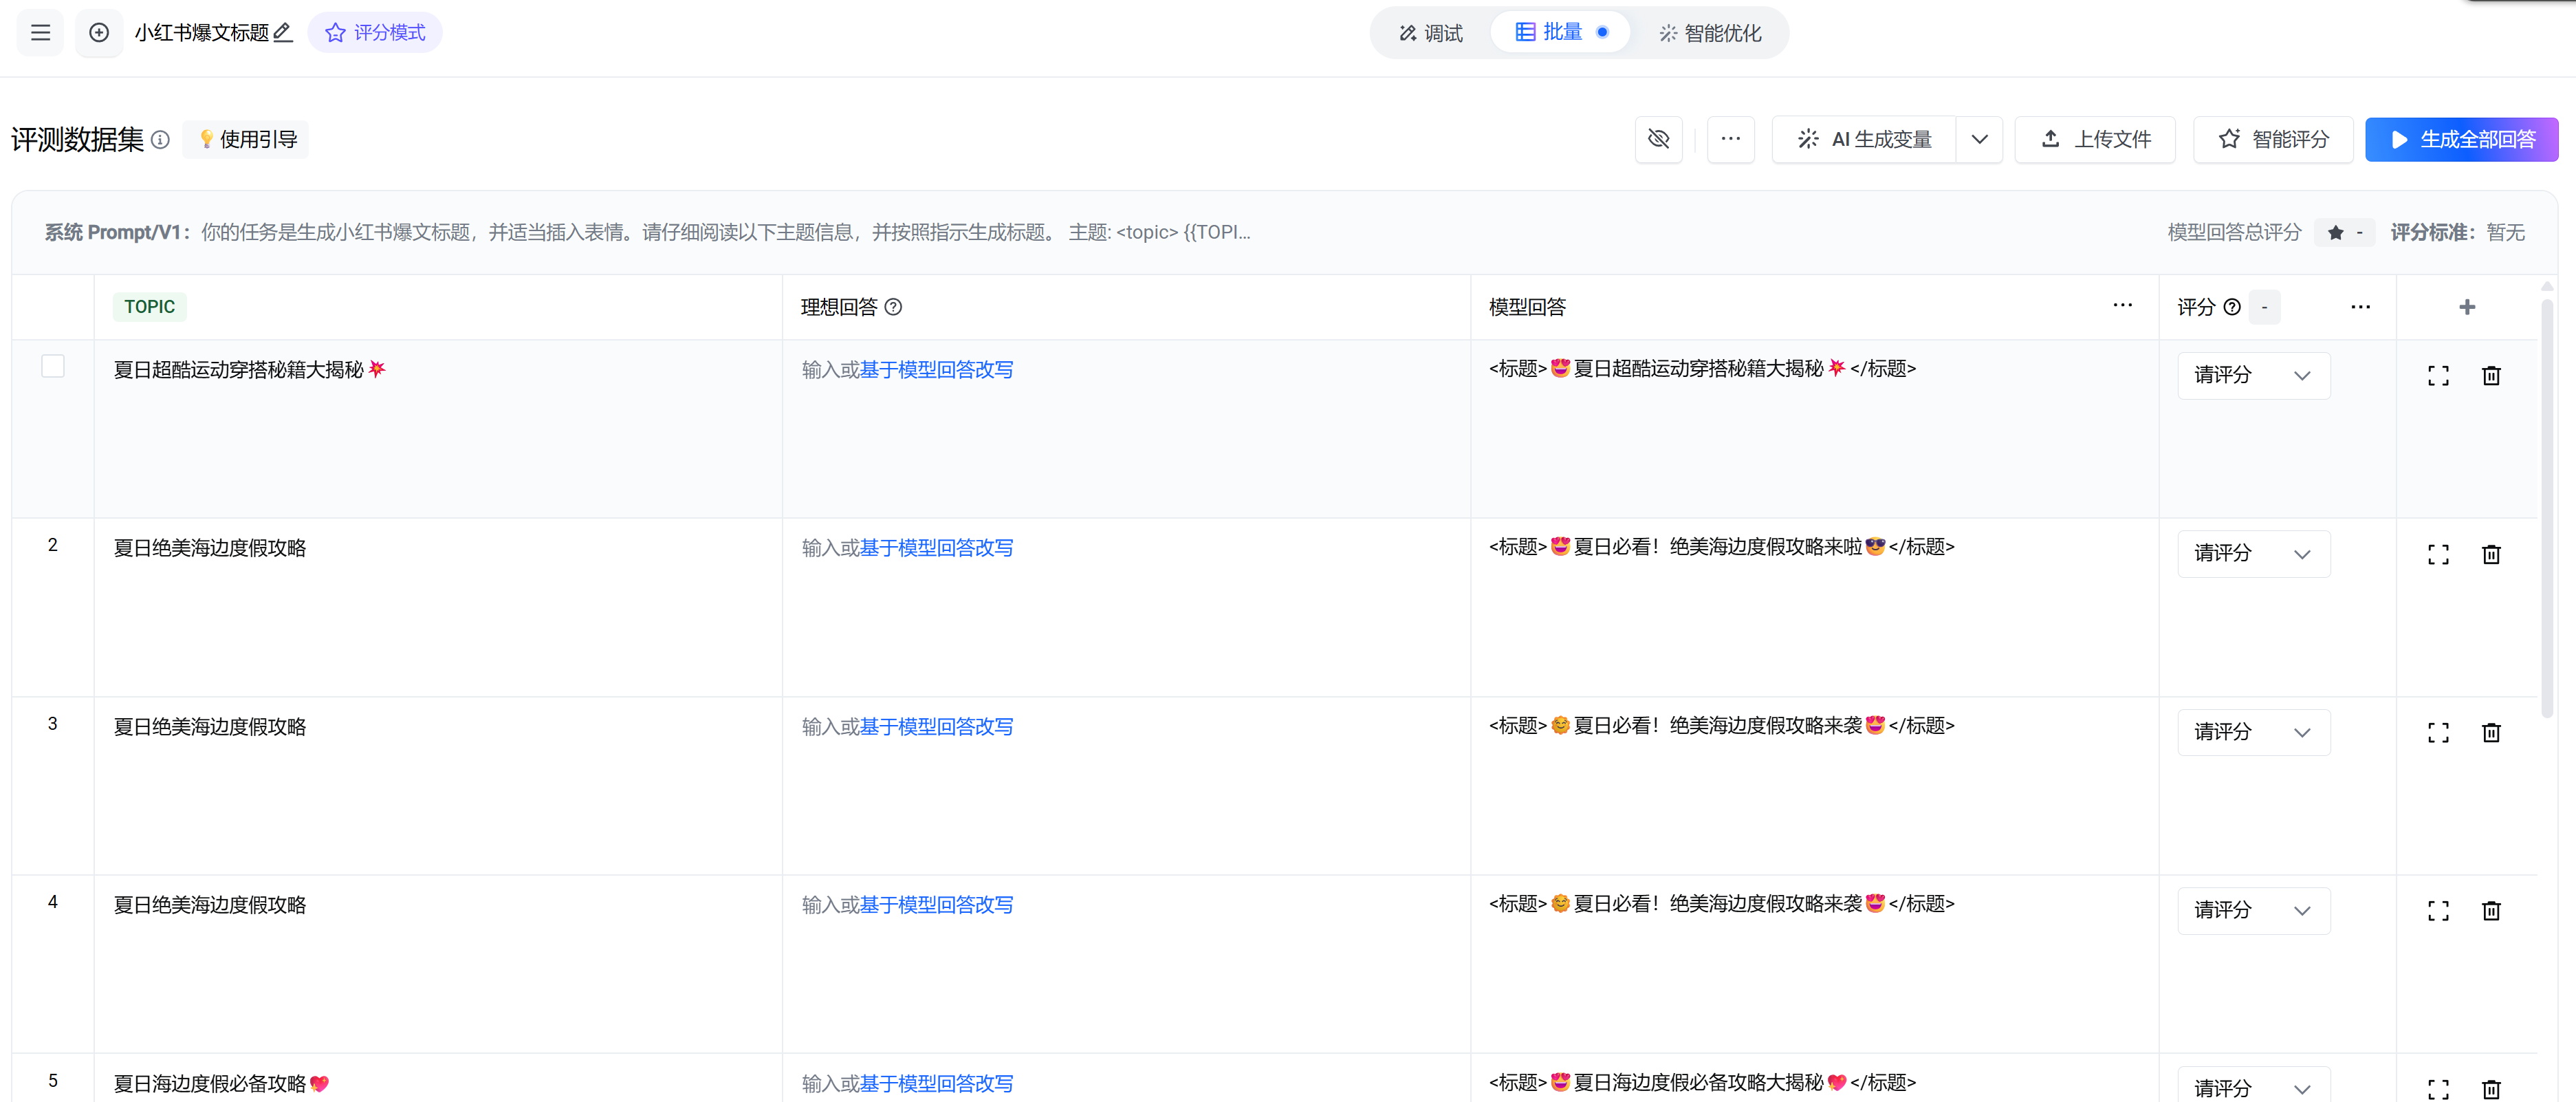
Task: Delete row 2 with trash icon
Action: [x=2491, y=555]
